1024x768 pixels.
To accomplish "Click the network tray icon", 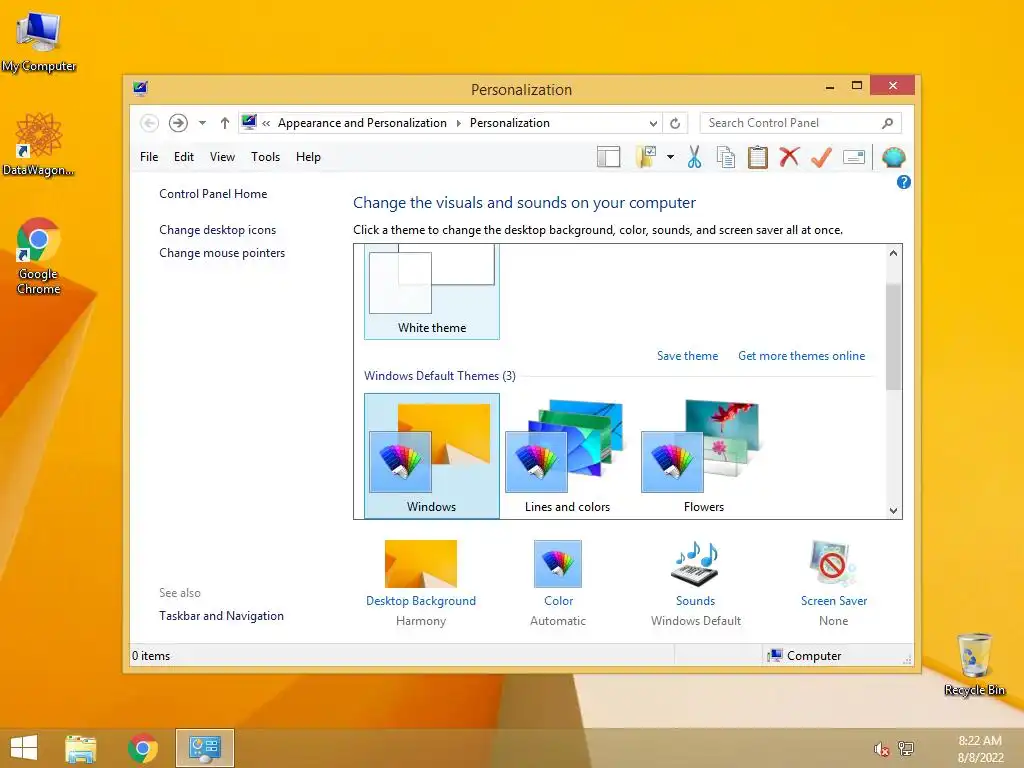I will pyautogui.click(x=906, y=748).
